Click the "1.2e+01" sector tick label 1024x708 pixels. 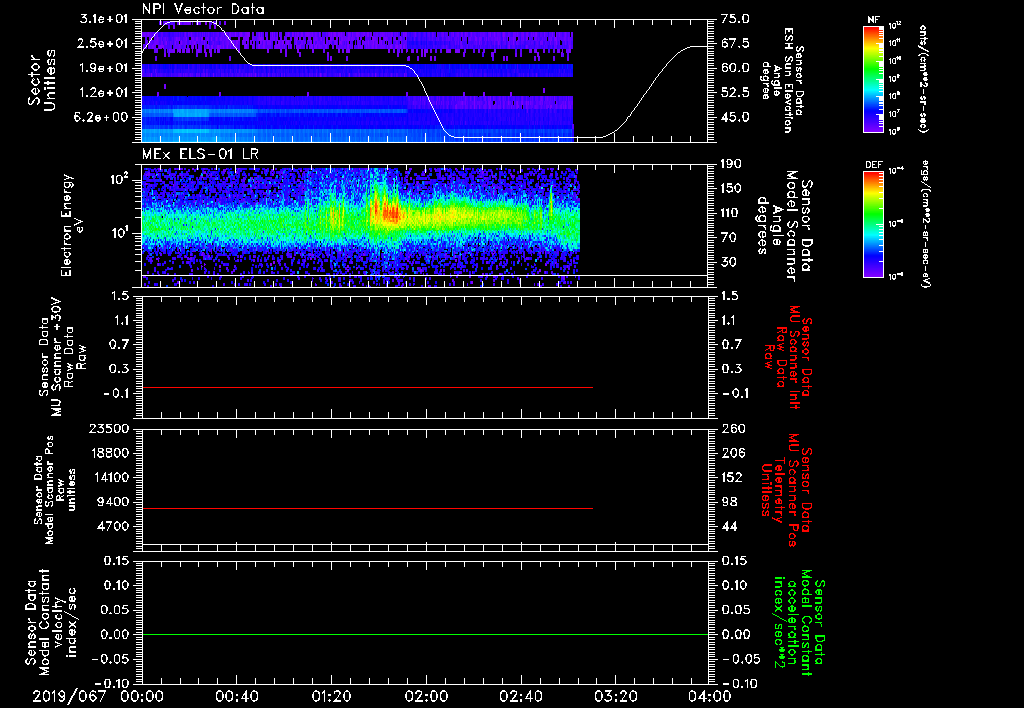[104, 93]
